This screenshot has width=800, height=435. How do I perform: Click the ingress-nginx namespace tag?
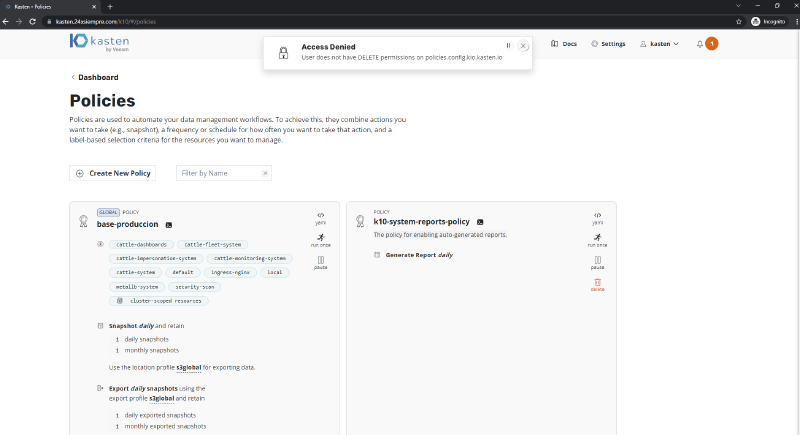pyautogui.click(x=231, y=272)
